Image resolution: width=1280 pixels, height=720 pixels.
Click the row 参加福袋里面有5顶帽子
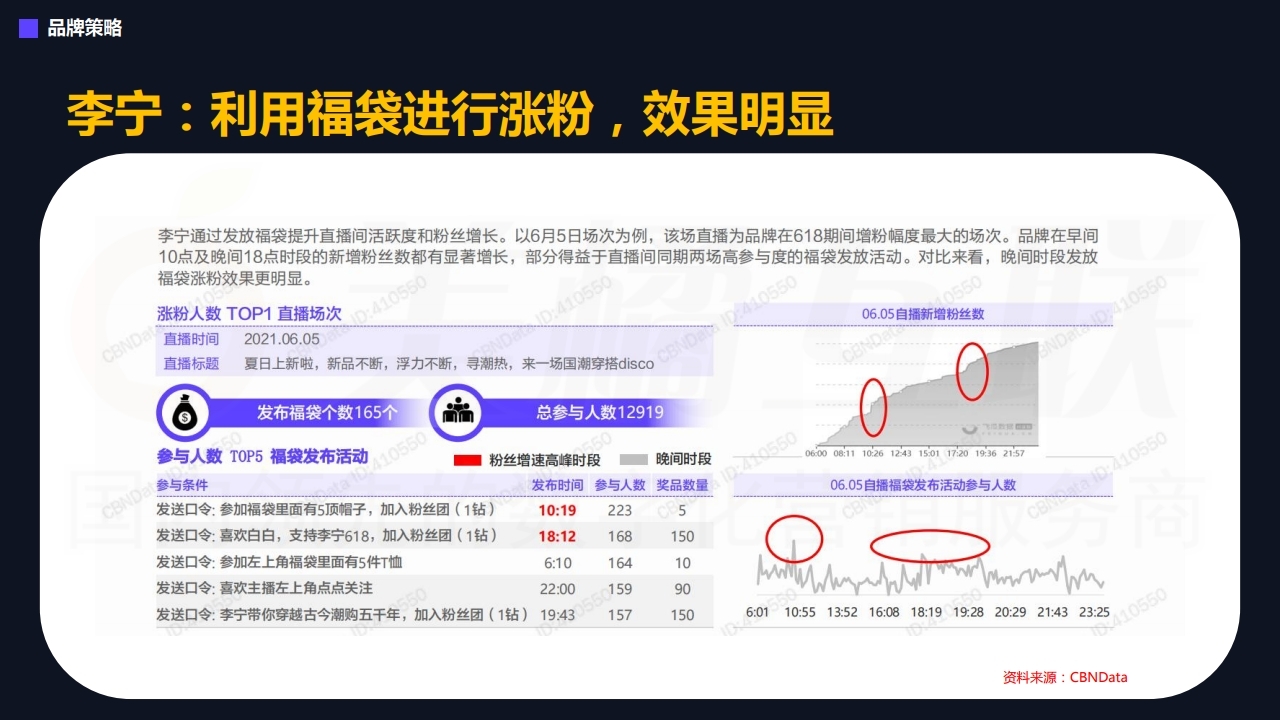point(434,510)
